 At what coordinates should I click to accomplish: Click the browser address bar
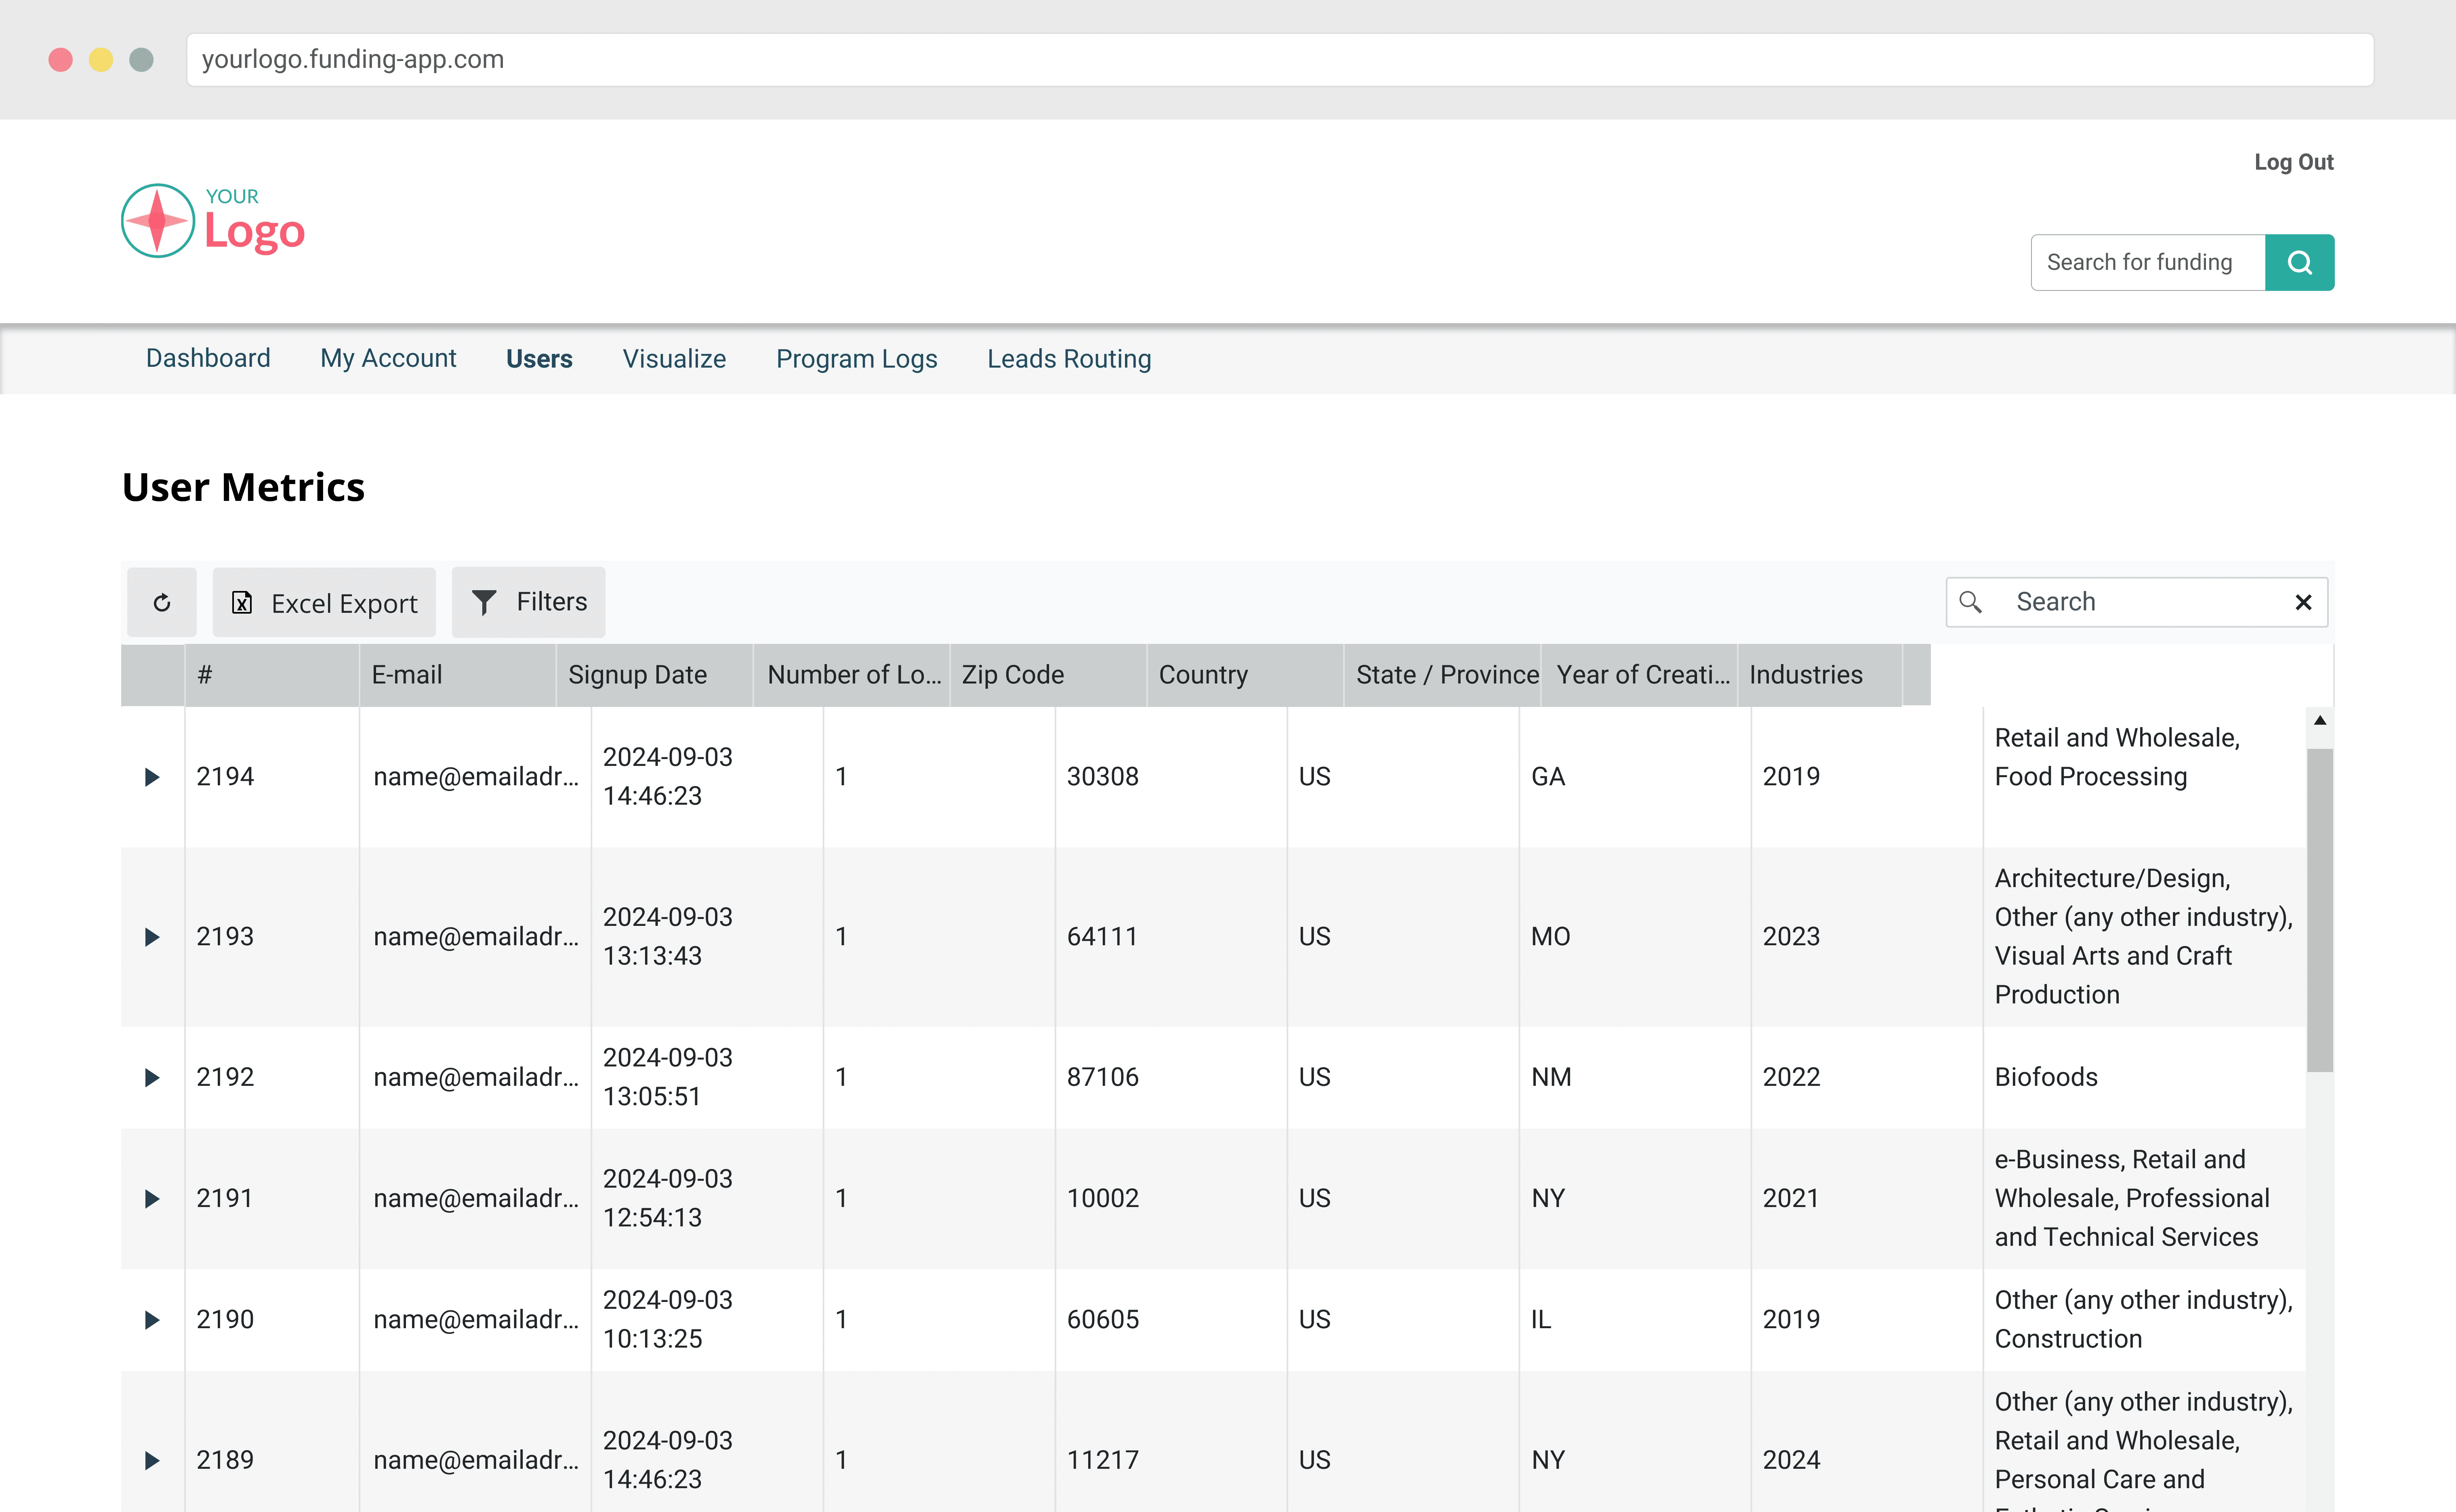(1280, 60)
